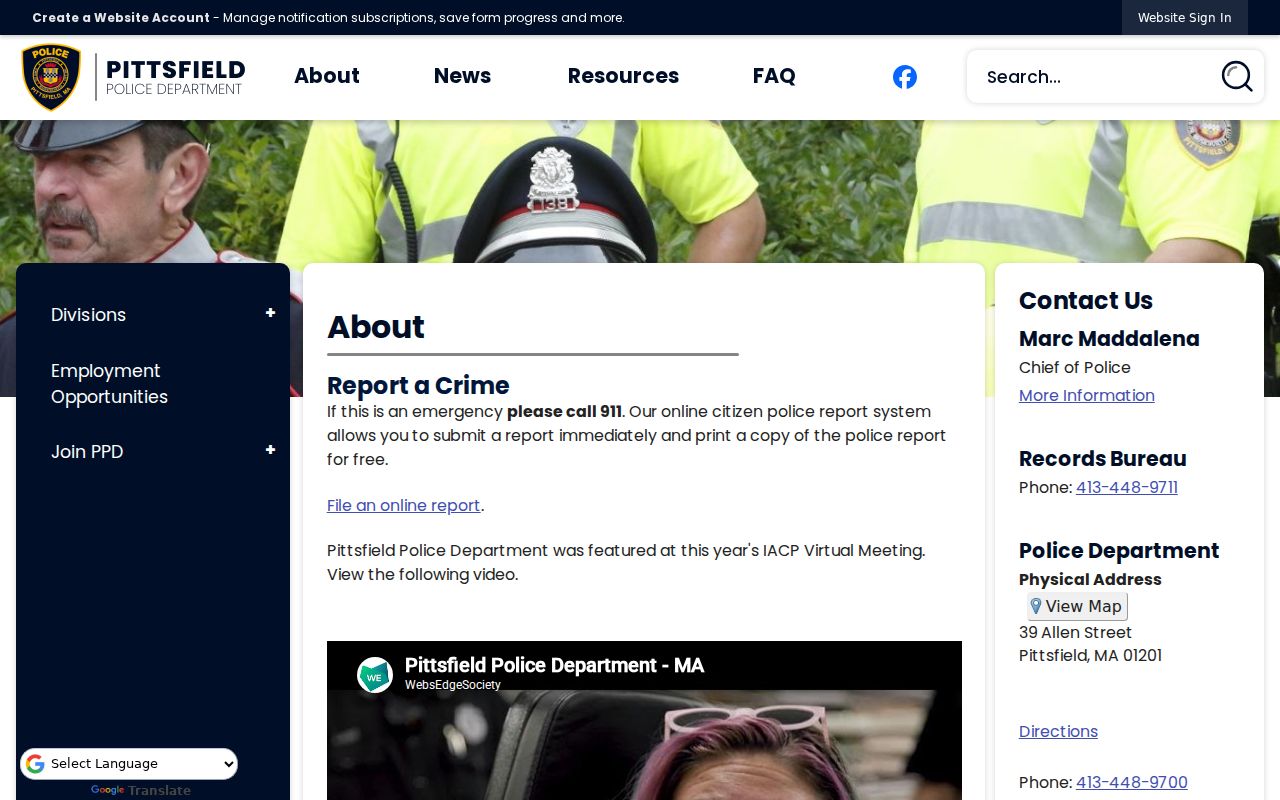Open the Directions link
Screen dimensions: 1280x800
pyautogui.click(x=1058, y=732)
